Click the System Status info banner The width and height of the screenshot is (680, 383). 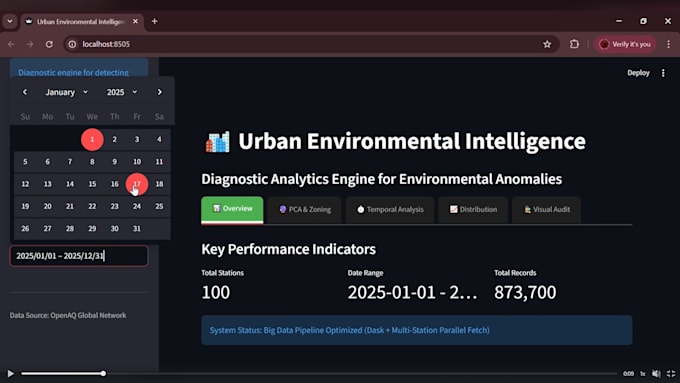[417, 330]
